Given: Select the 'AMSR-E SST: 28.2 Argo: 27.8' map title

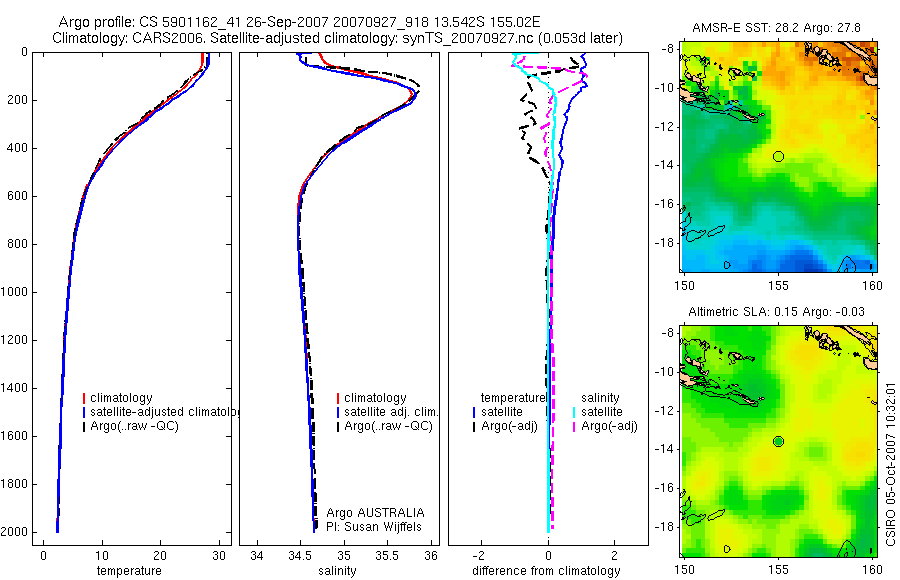Looking at the screenshot, I should point(776,28).
